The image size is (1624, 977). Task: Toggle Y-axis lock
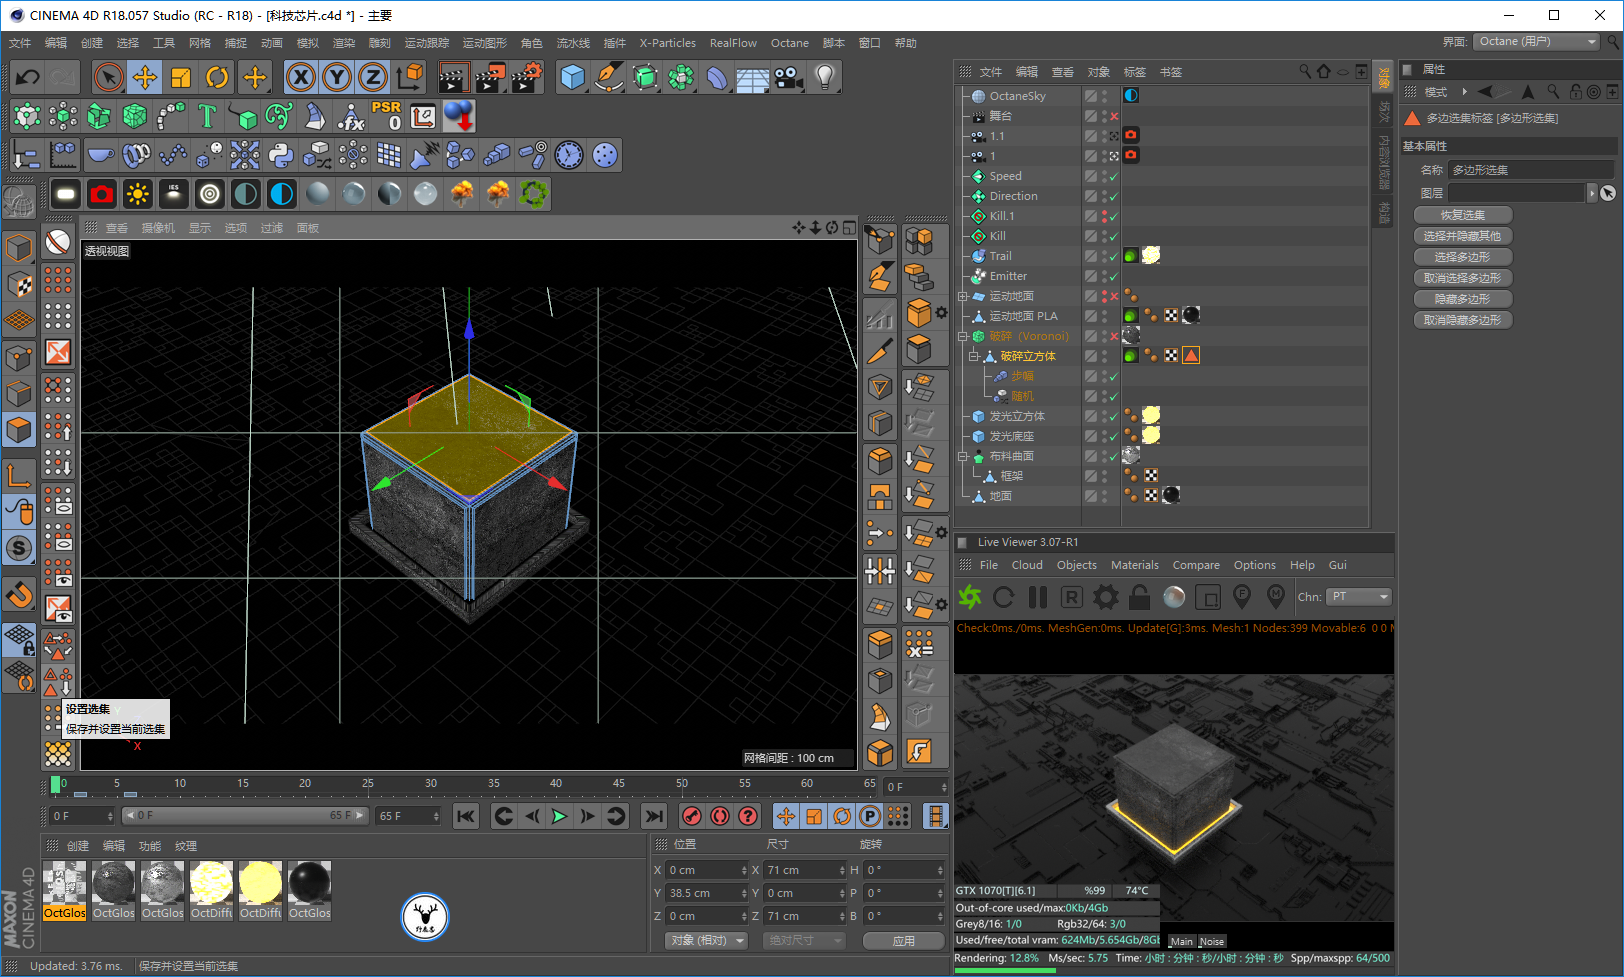point(337,77)
